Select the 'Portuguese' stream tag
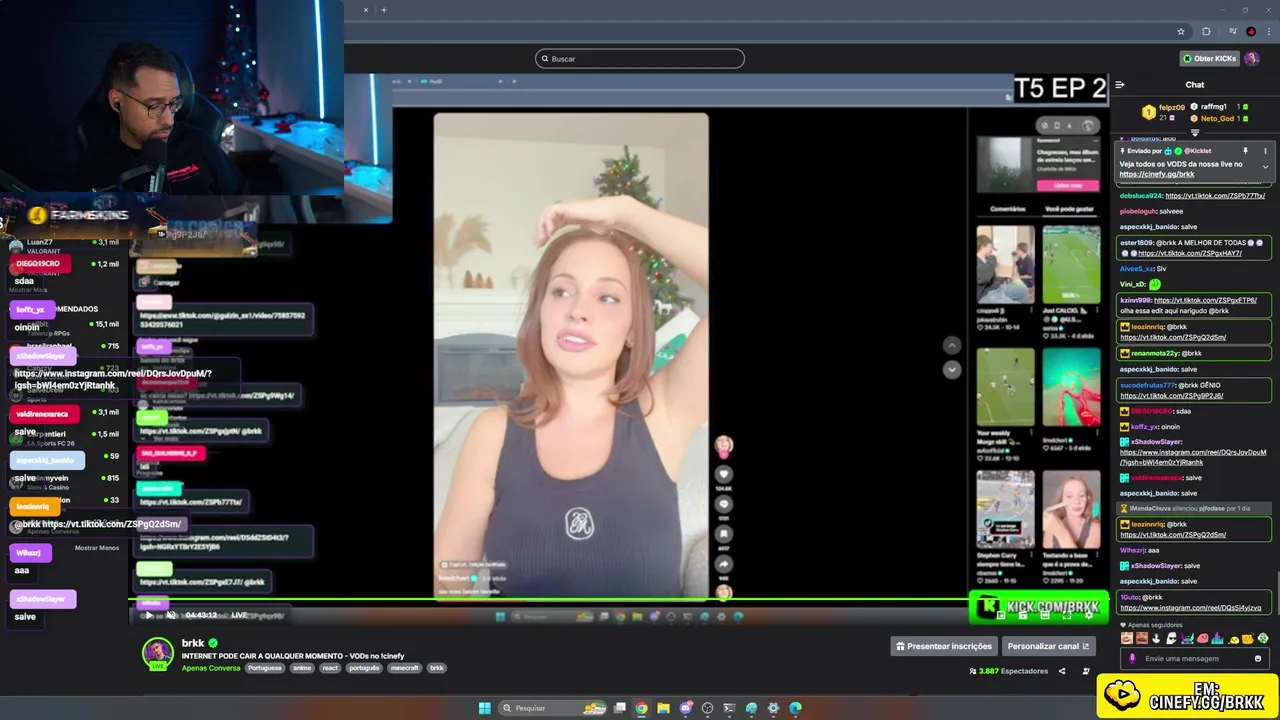This screenshot has height=720, width=1280. point(265,668)
